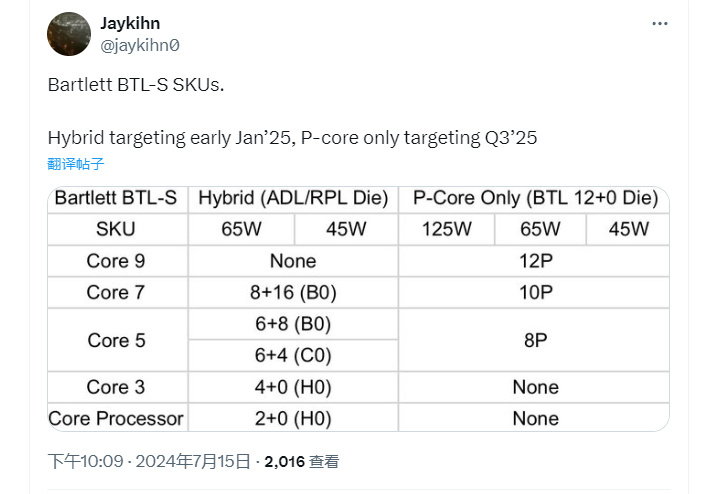Viewport: 709px width, 494px height.
Task: Click the 12P cell in the table
Action: [x=535, y=261]
